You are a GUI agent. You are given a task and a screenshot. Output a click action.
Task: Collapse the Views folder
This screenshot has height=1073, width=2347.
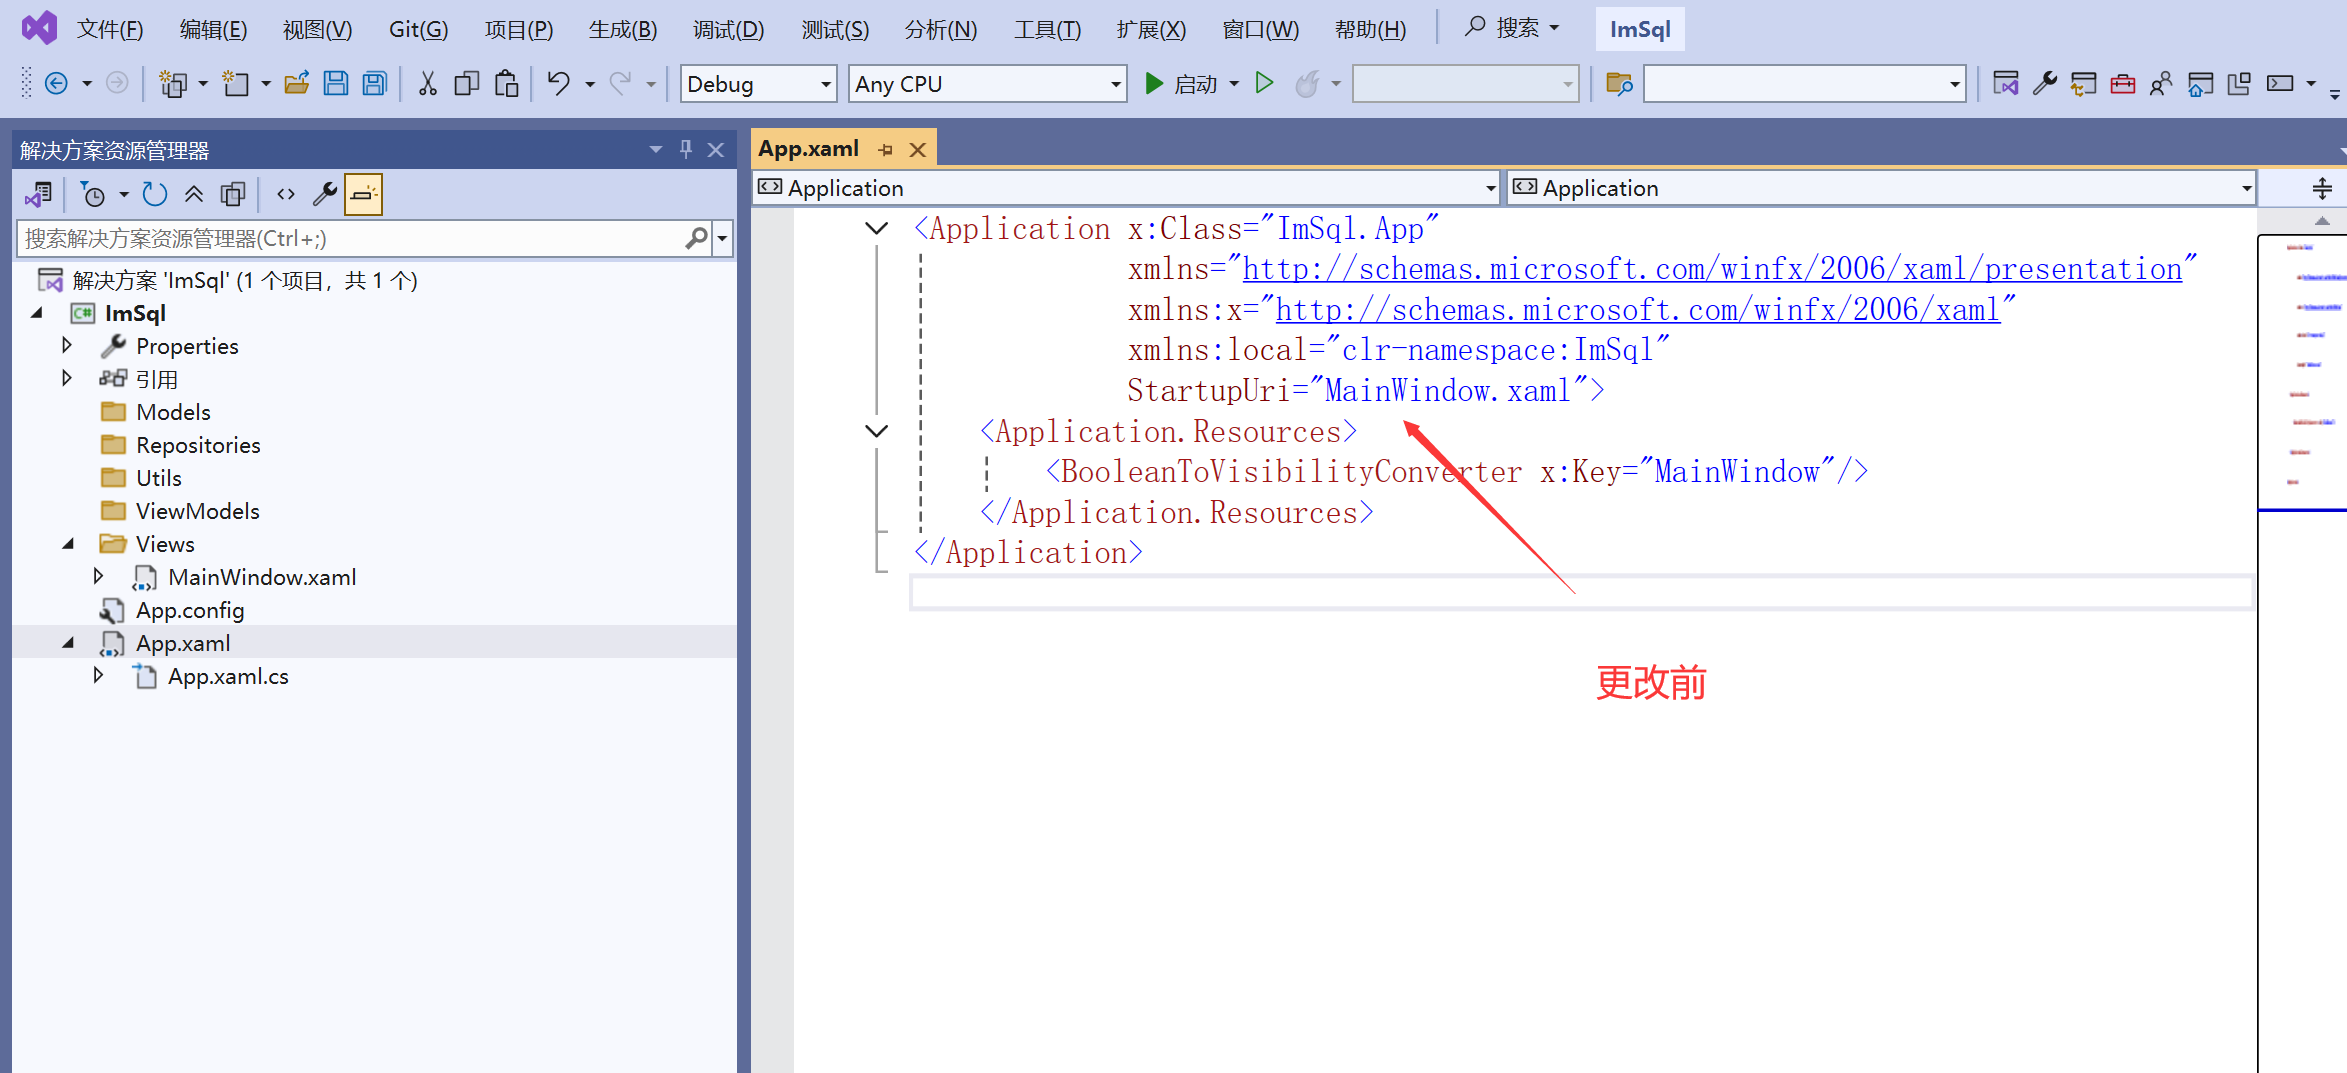coord(68,543)
